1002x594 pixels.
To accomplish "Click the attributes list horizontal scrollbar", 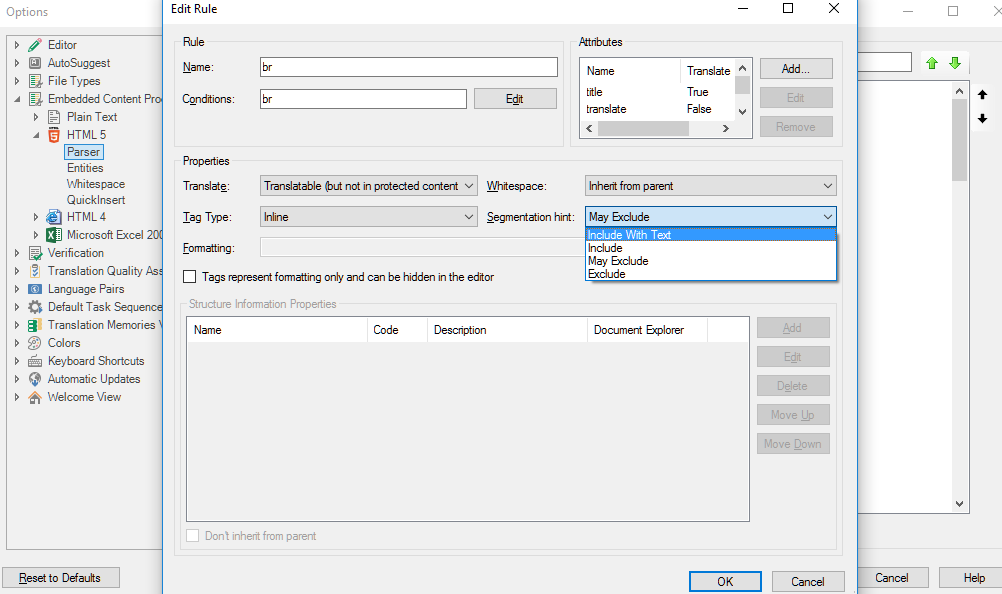I will pyautogui.click(x=657, y=128).
